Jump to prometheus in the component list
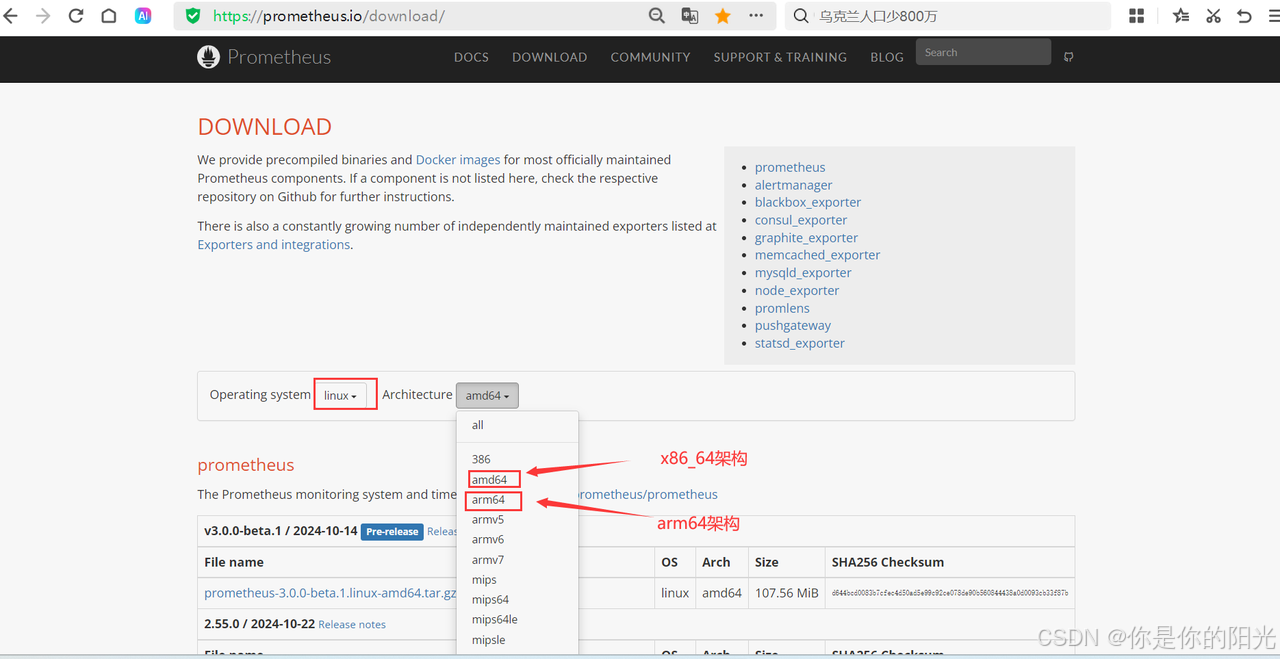The height and width of the screenshot is (659, 1280). 790,168
